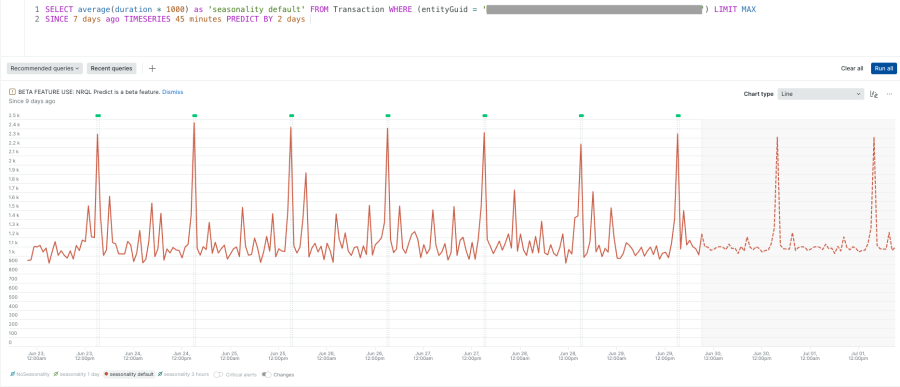Show the seasonality 1 day series
This screenshot has width=900, height=387.
pyautogui.click(x=76, y=374)
